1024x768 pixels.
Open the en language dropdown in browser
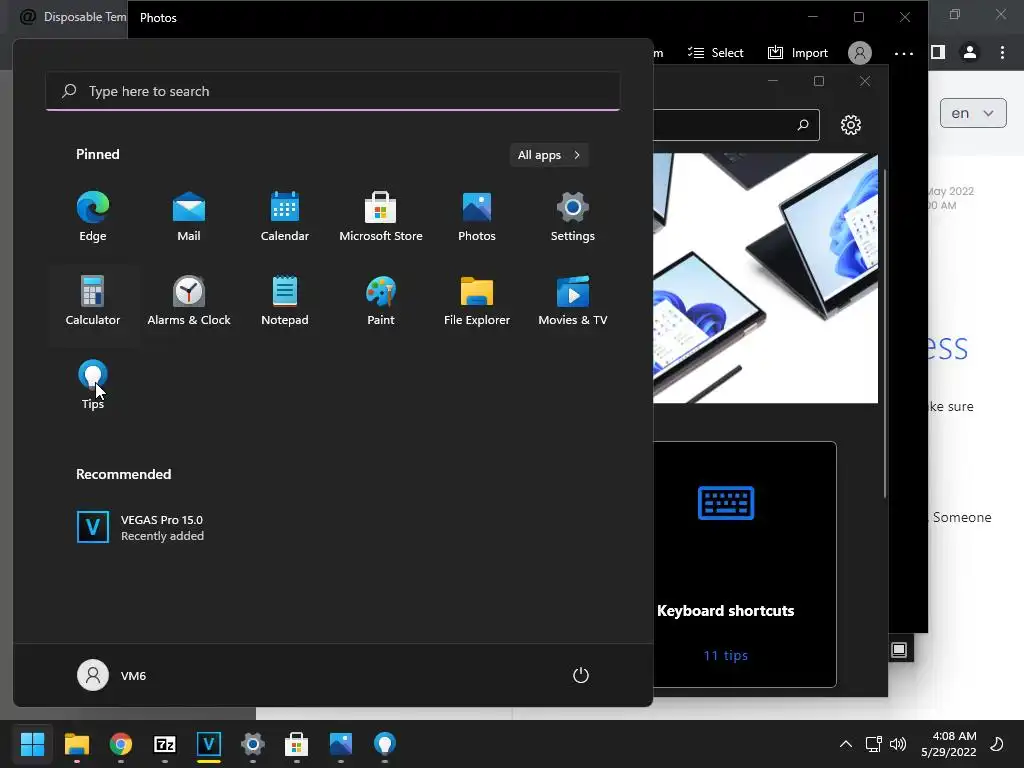tap(973, 113)
